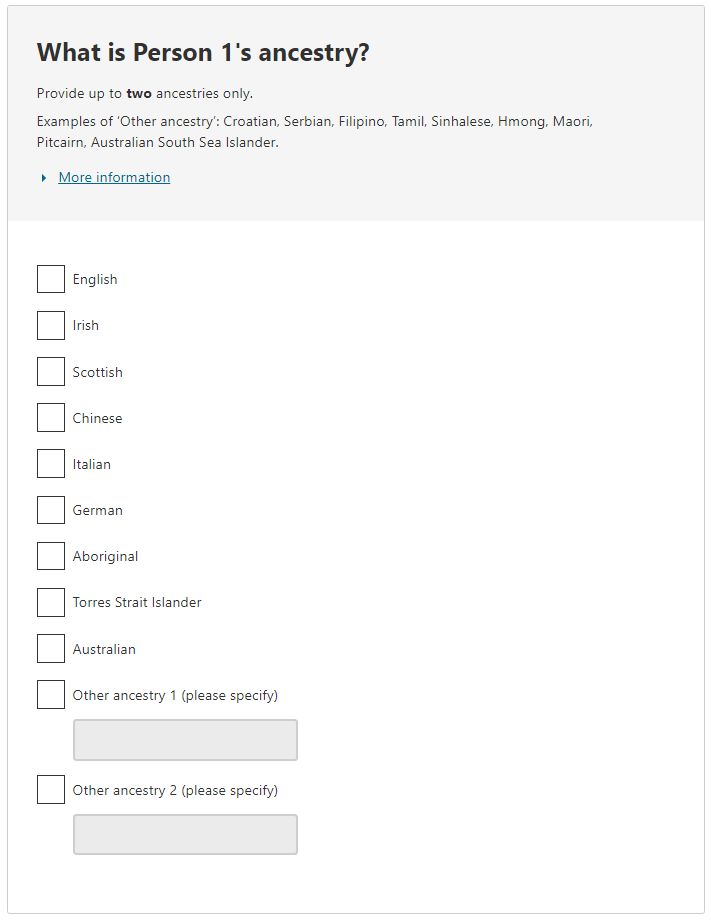
Task: Select Australian as Person 1's ancestry
Action: tap(50, 648)
